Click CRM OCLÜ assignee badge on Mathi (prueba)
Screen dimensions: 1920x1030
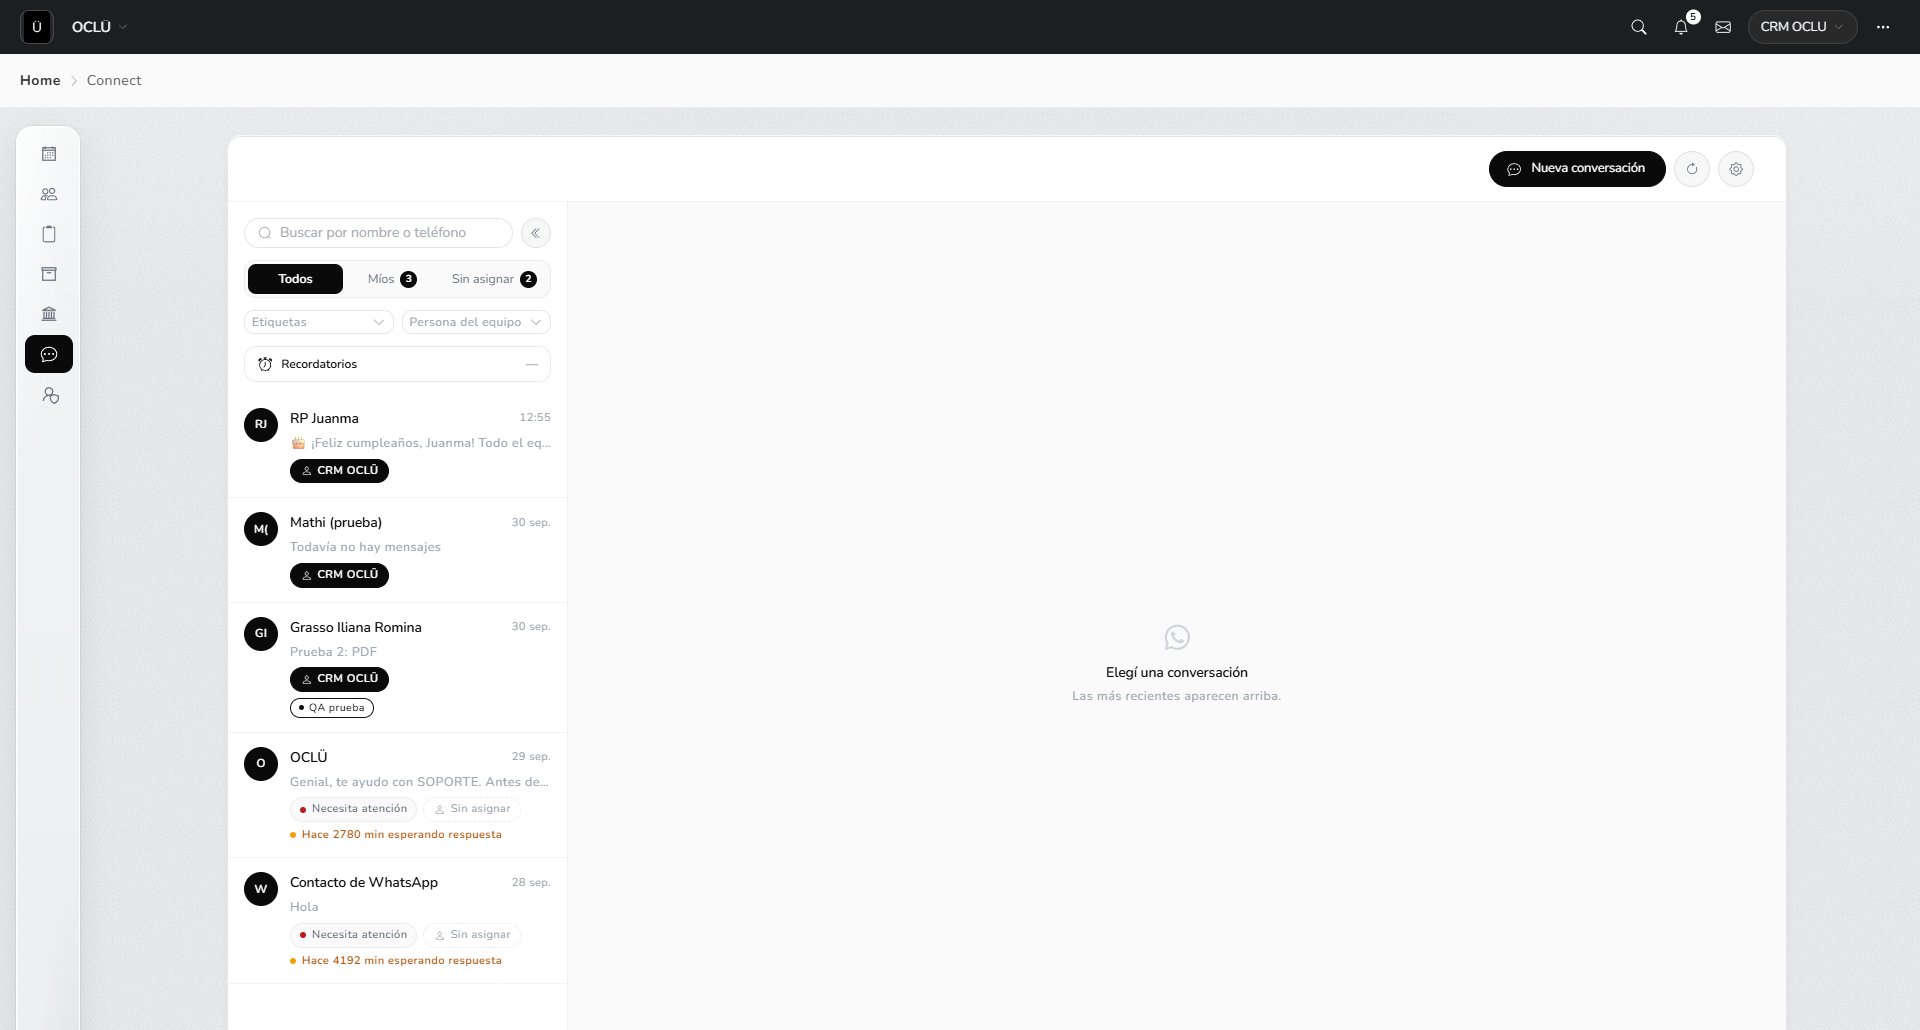[339, 575]
